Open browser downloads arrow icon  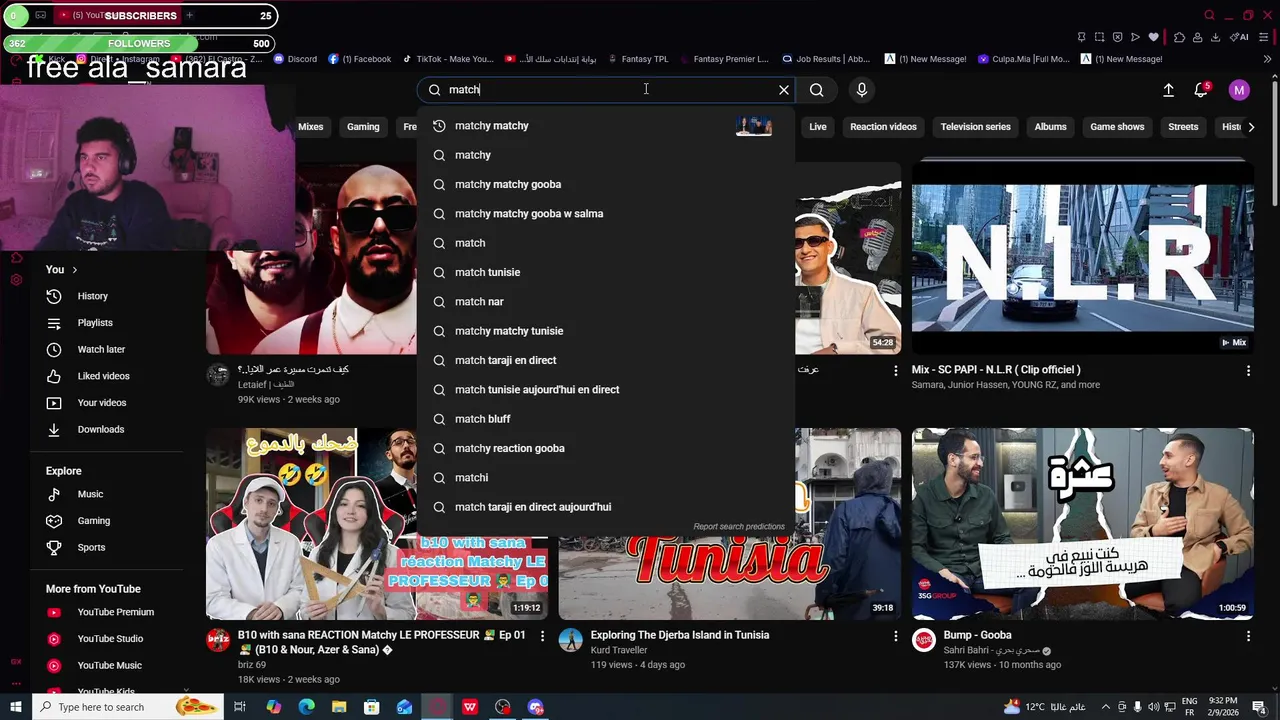(x=1215, y=38)
